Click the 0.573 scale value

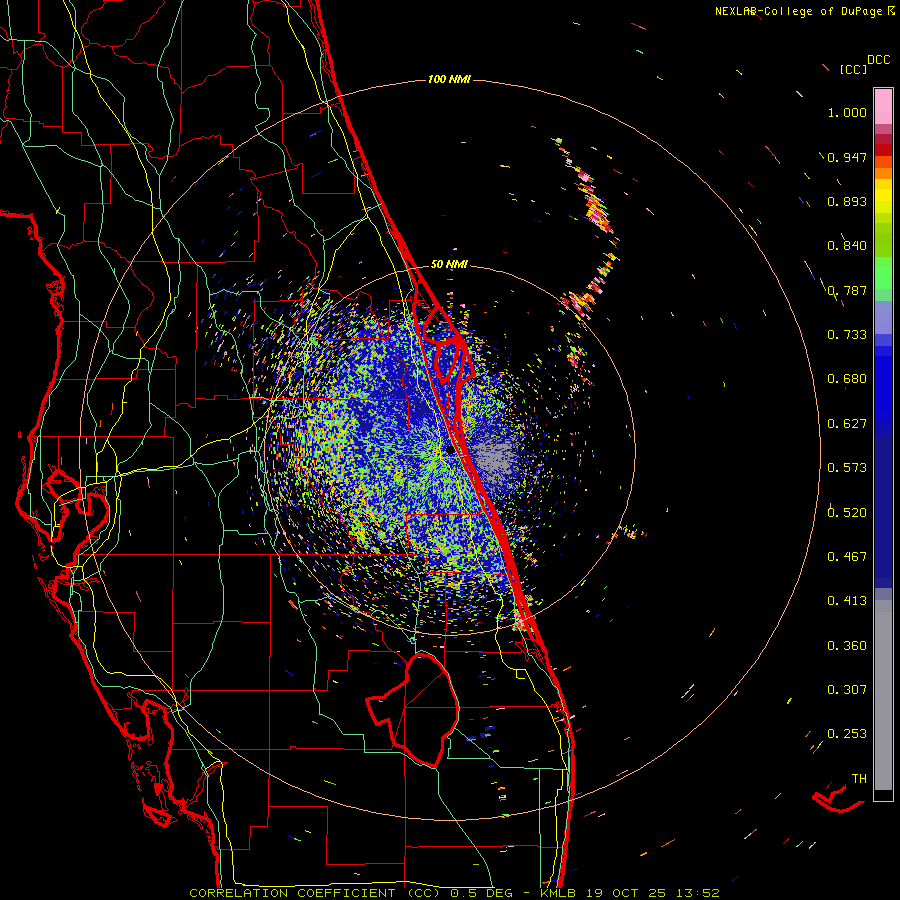point(847,468)
